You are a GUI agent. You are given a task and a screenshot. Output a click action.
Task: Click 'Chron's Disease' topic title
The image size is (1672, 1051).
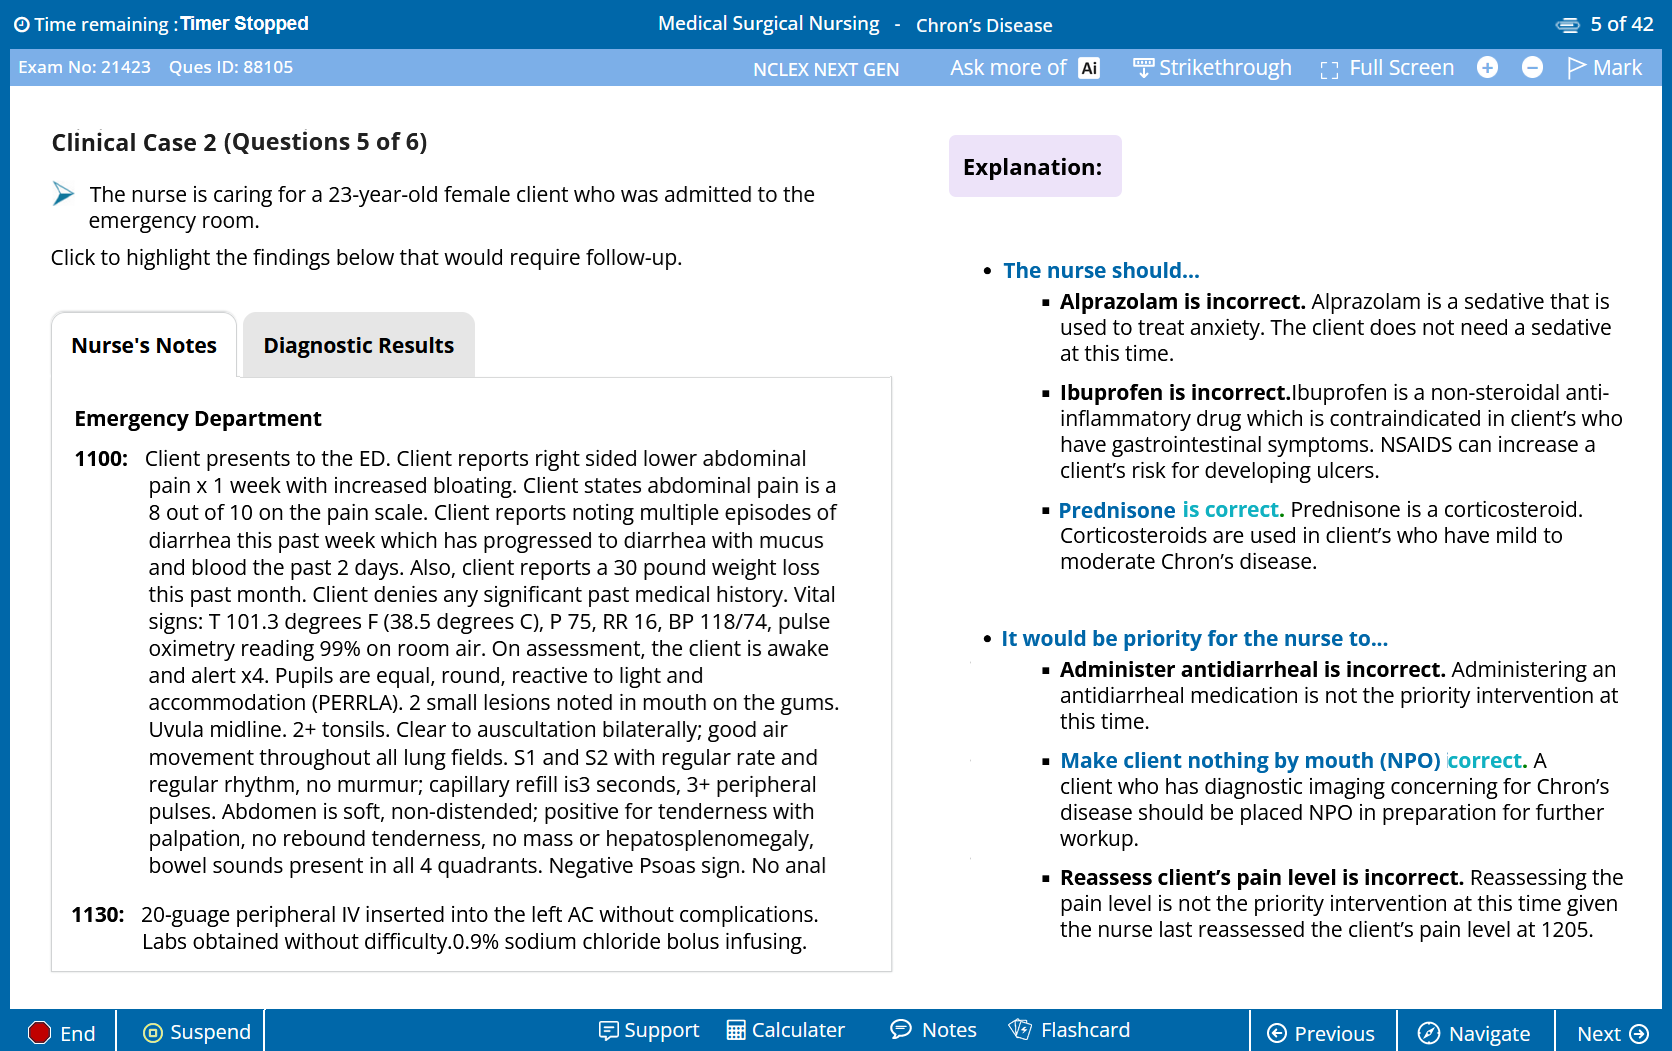(x=984, y=26)
